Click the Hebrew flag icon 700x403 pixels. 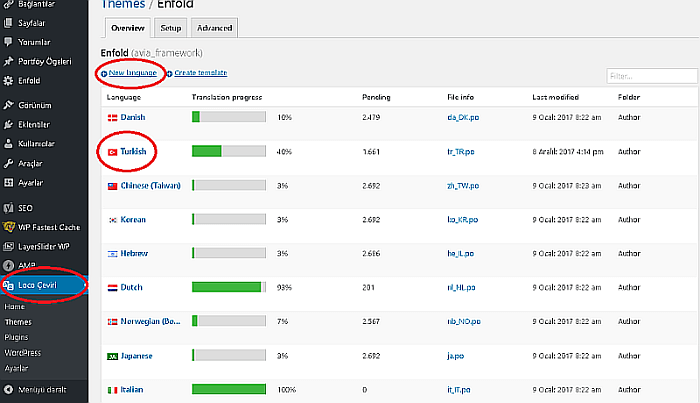pyautogui.click(x=112, y=254)
